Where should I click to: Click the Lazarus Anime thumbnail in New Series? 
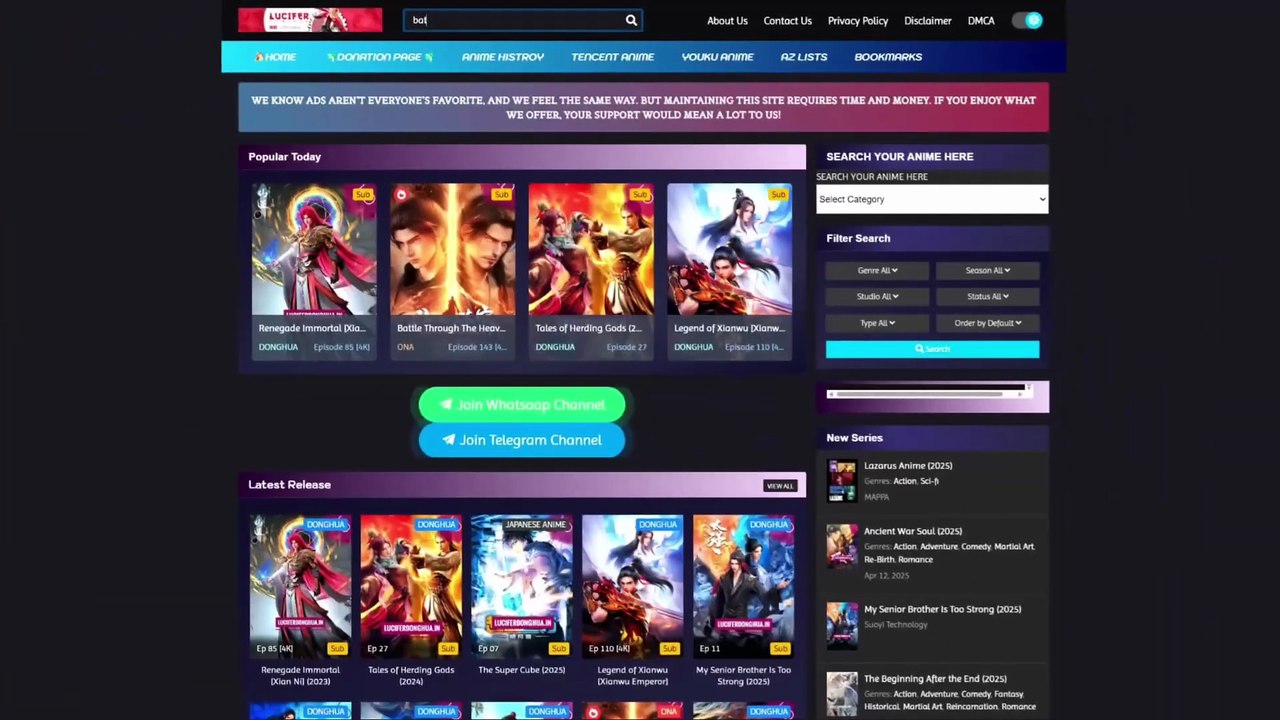842,480
